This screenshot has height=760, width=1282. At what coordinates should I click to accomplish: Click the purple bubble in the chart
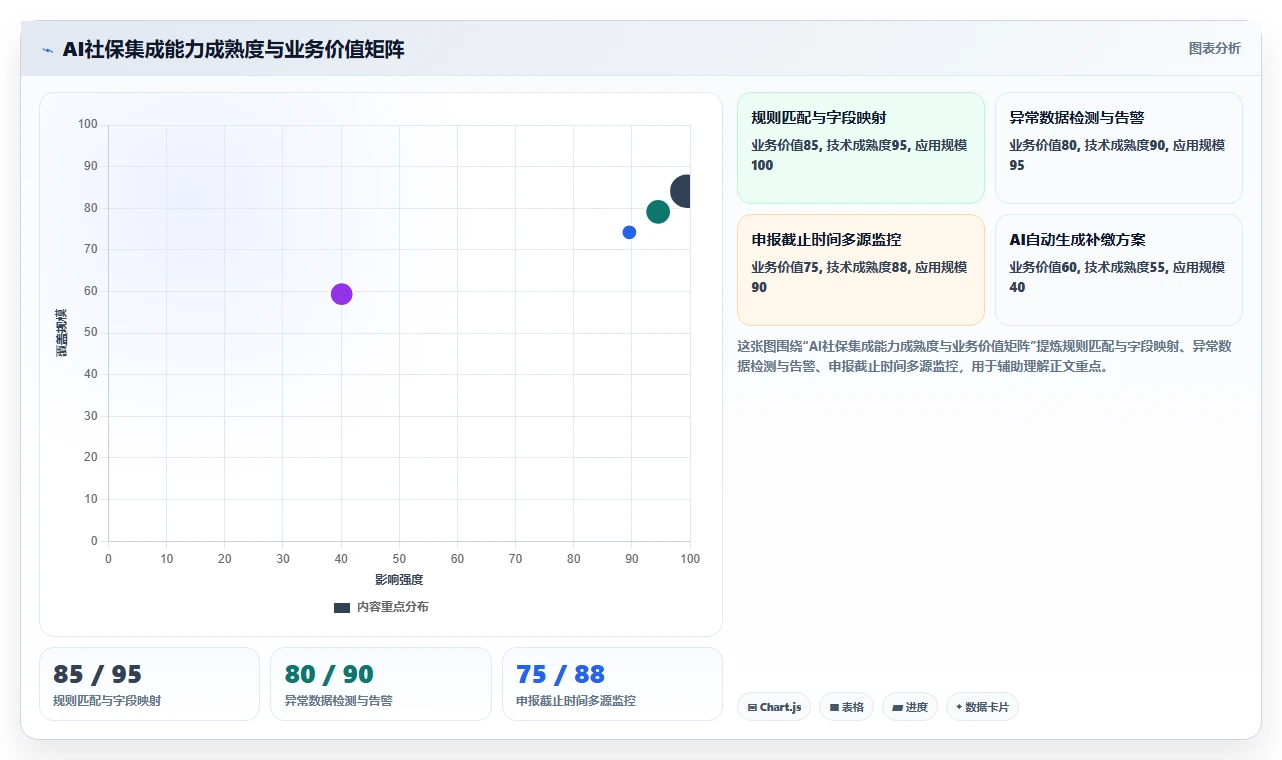pyautogui.click(x=341, y=294)
